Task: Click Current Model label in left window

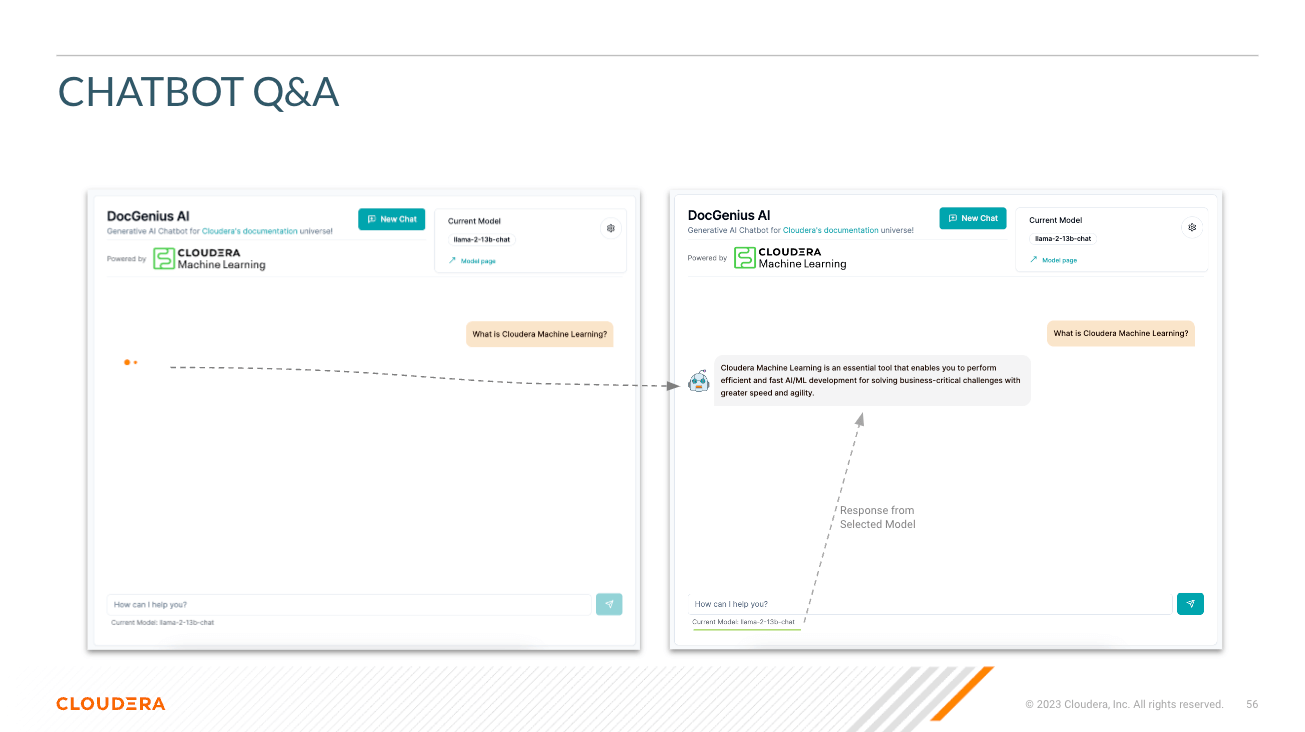Action: point(474,221)
